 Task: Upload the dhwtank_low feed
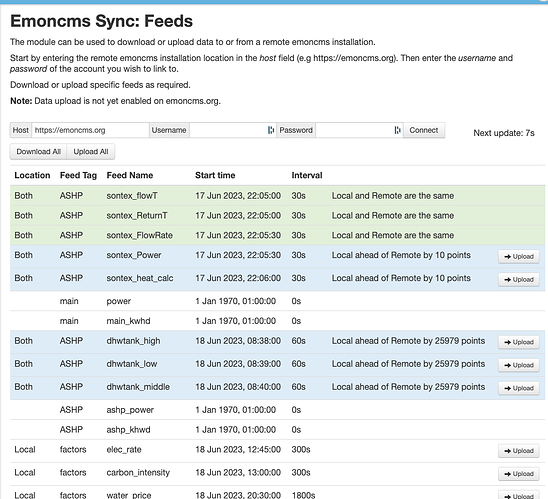coord(519,365)
